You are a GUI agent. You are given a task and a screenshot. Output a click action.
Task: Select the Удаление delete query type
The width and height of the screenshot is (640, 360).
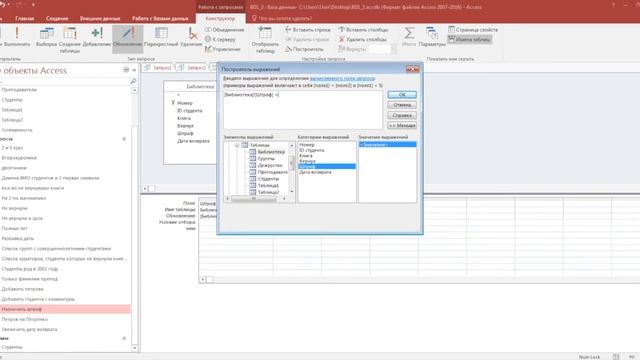coord(191,38)
